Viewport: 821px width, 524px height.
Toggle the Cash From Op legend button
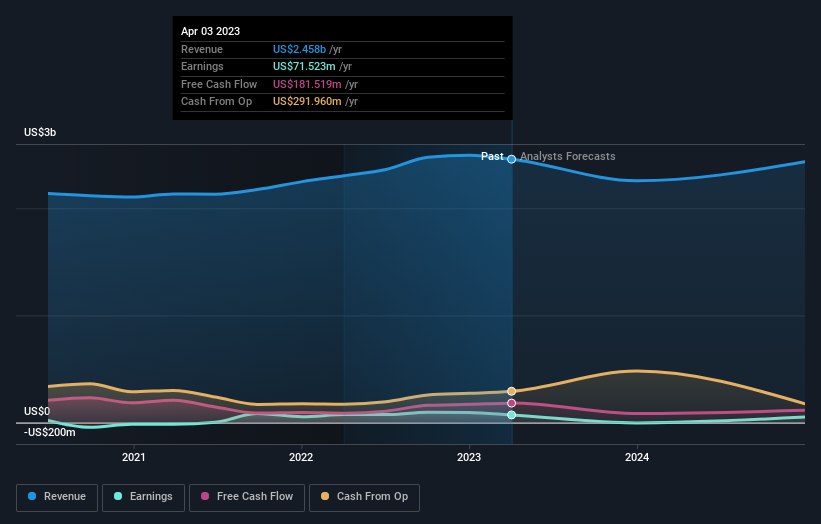(x=364, y=497)
